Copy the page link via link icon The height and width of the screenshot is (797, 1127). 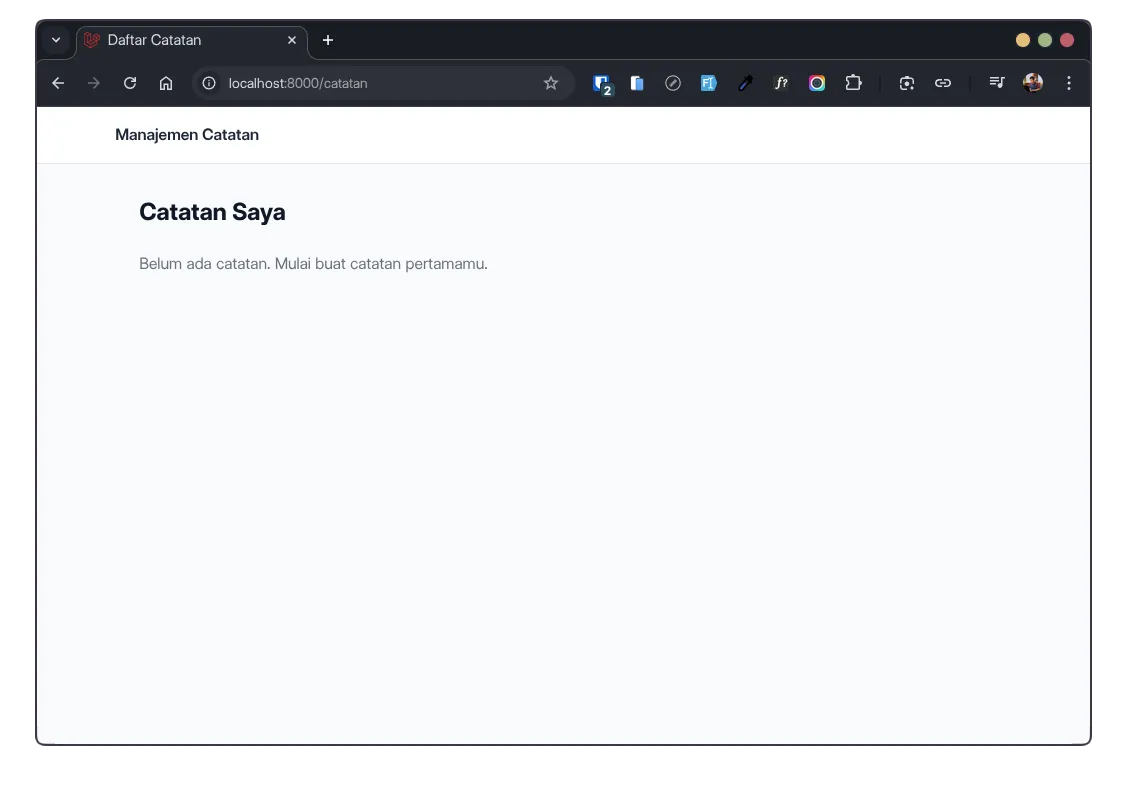coord(942,83)
